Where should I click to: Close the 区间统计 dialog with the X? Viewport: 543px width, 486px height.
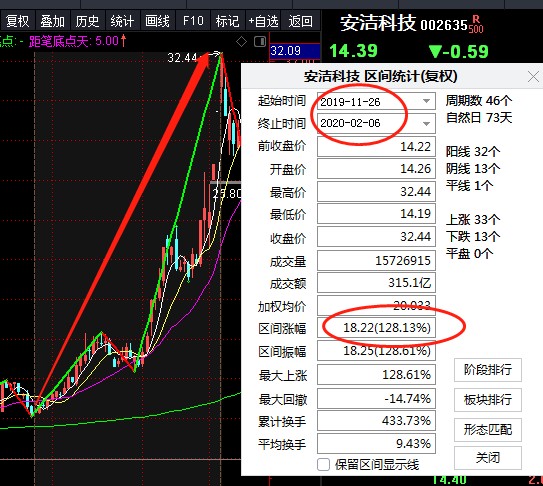[533, 77]
